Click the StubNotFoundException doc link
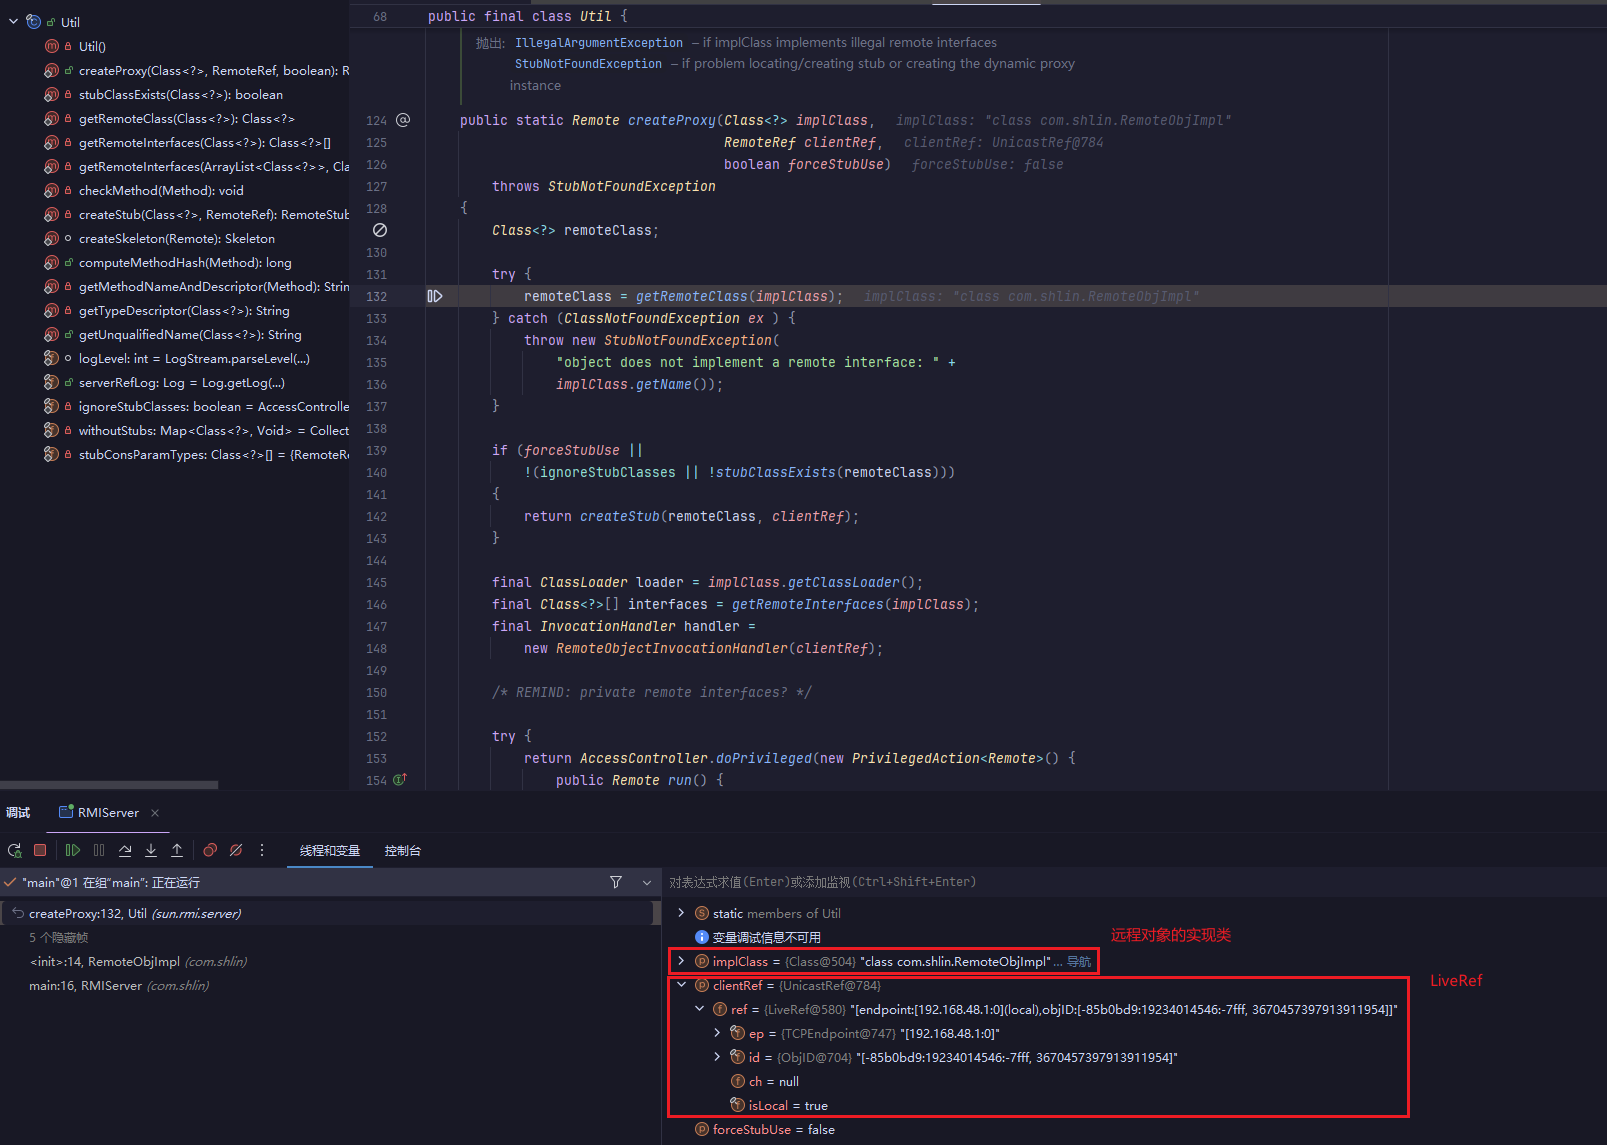The width and height of the screenshot is (1607, 1145). [589, 64]
